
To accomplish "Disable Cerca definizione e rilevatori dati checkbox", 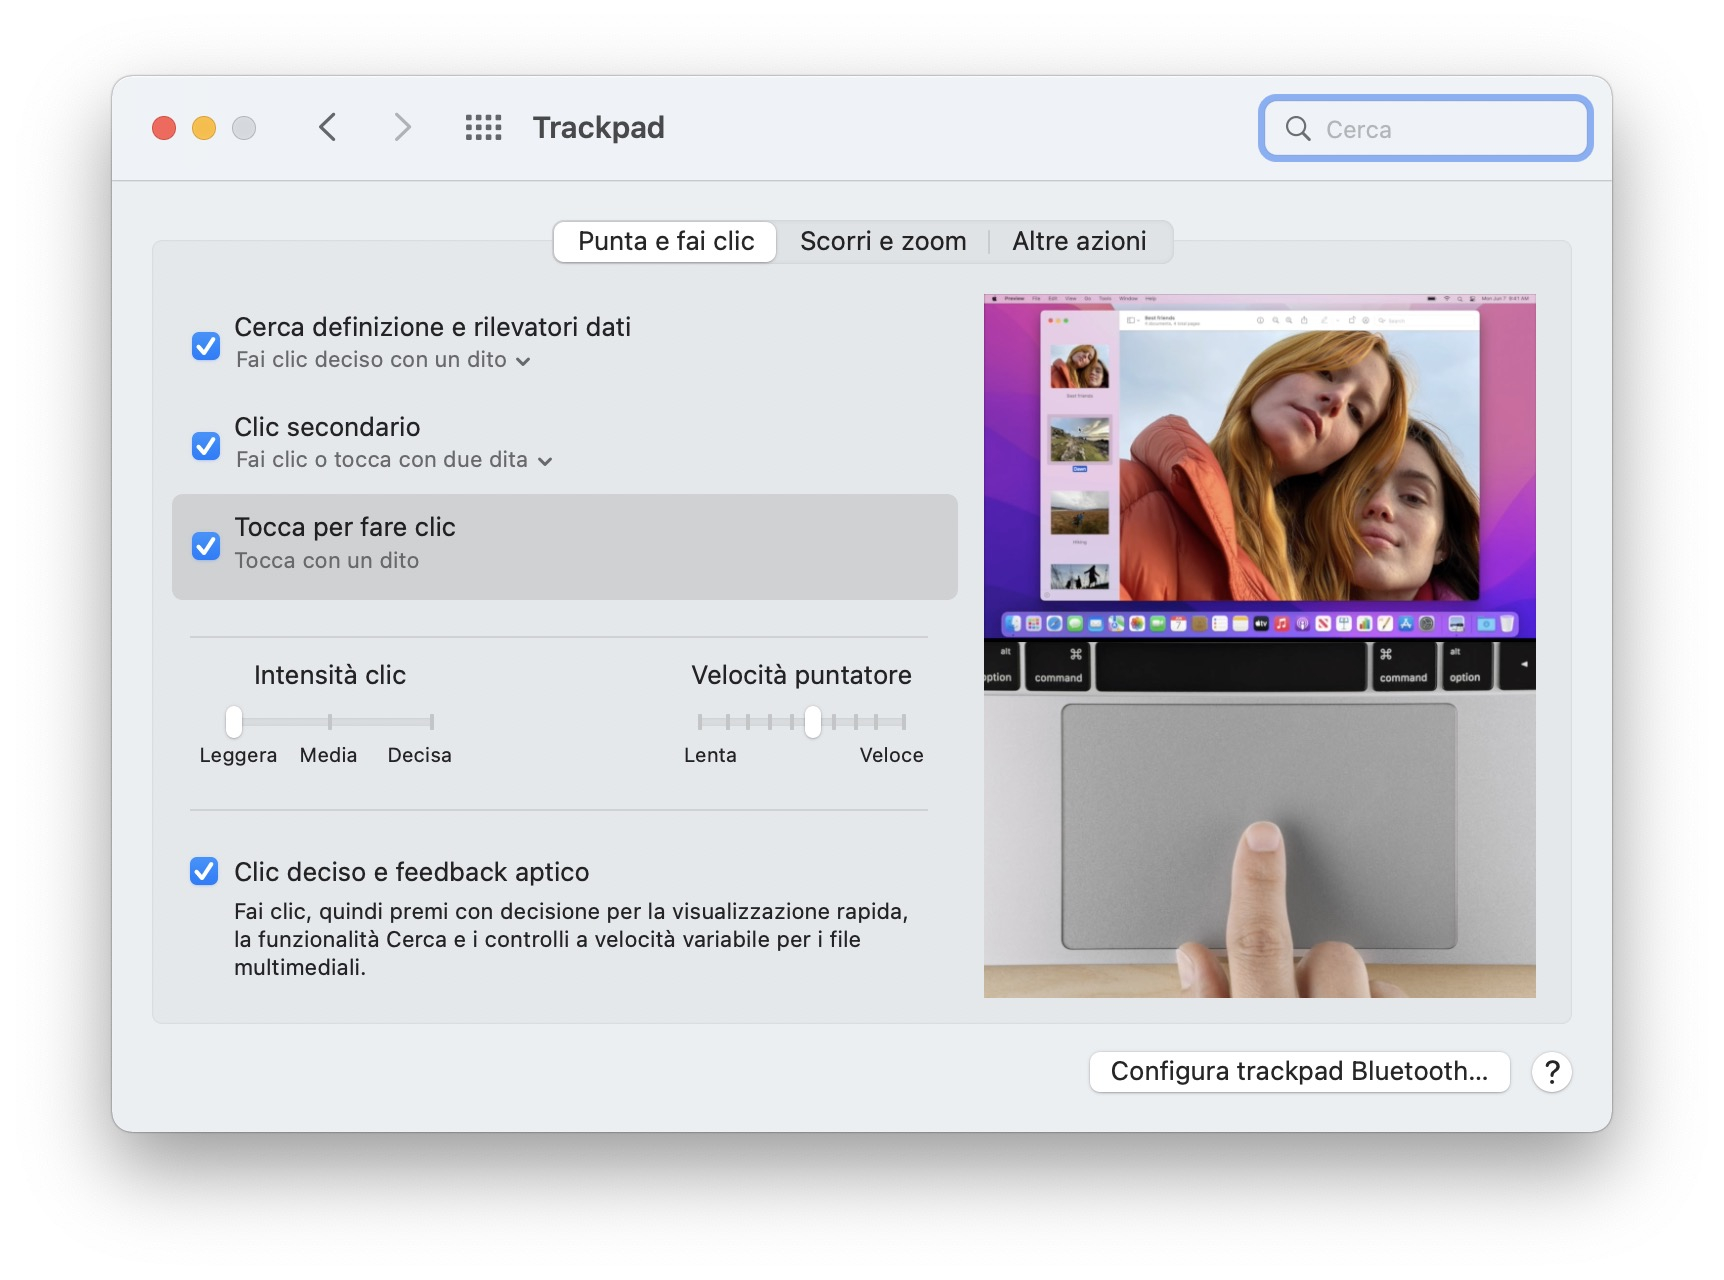I will tap(206, 346).
